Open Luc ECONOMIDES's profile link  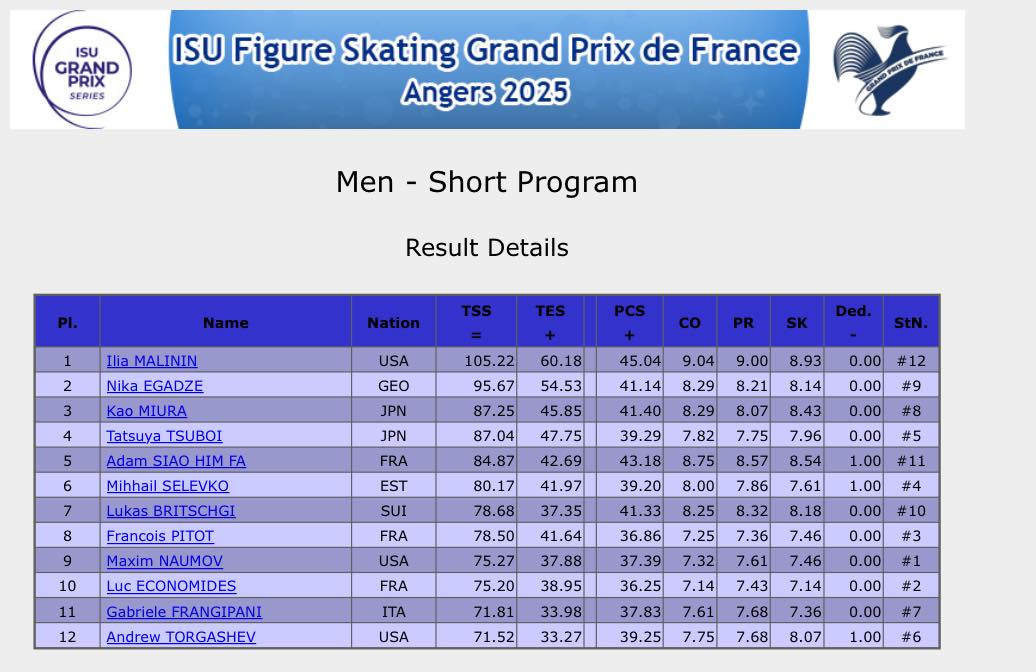coord(171,586)
